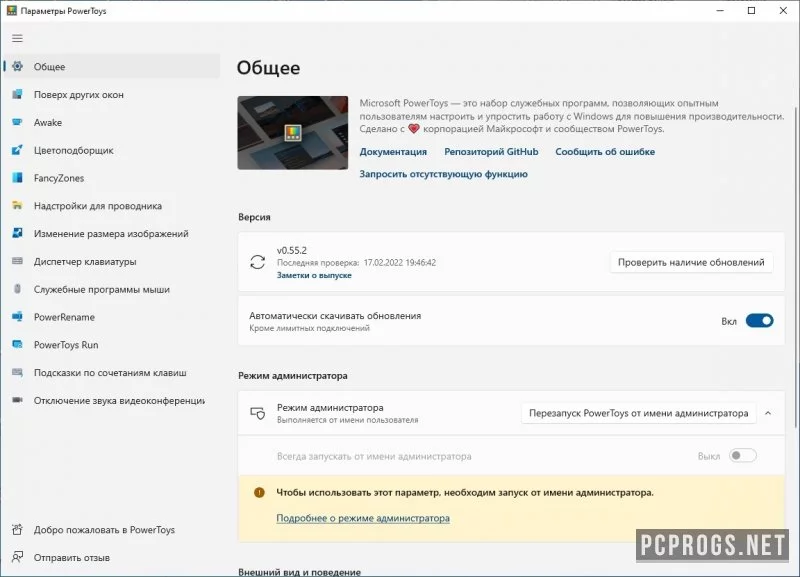
Task: Click the Диспетчер клавиатуры keyboard icon
Action: click(x=17, y=261)
